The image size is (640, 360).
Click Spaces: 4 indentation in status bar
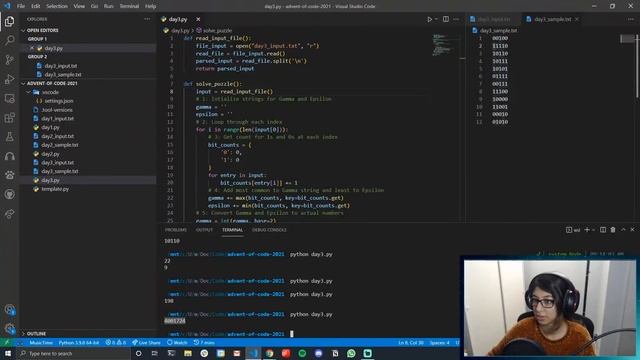tap(439, 342)
